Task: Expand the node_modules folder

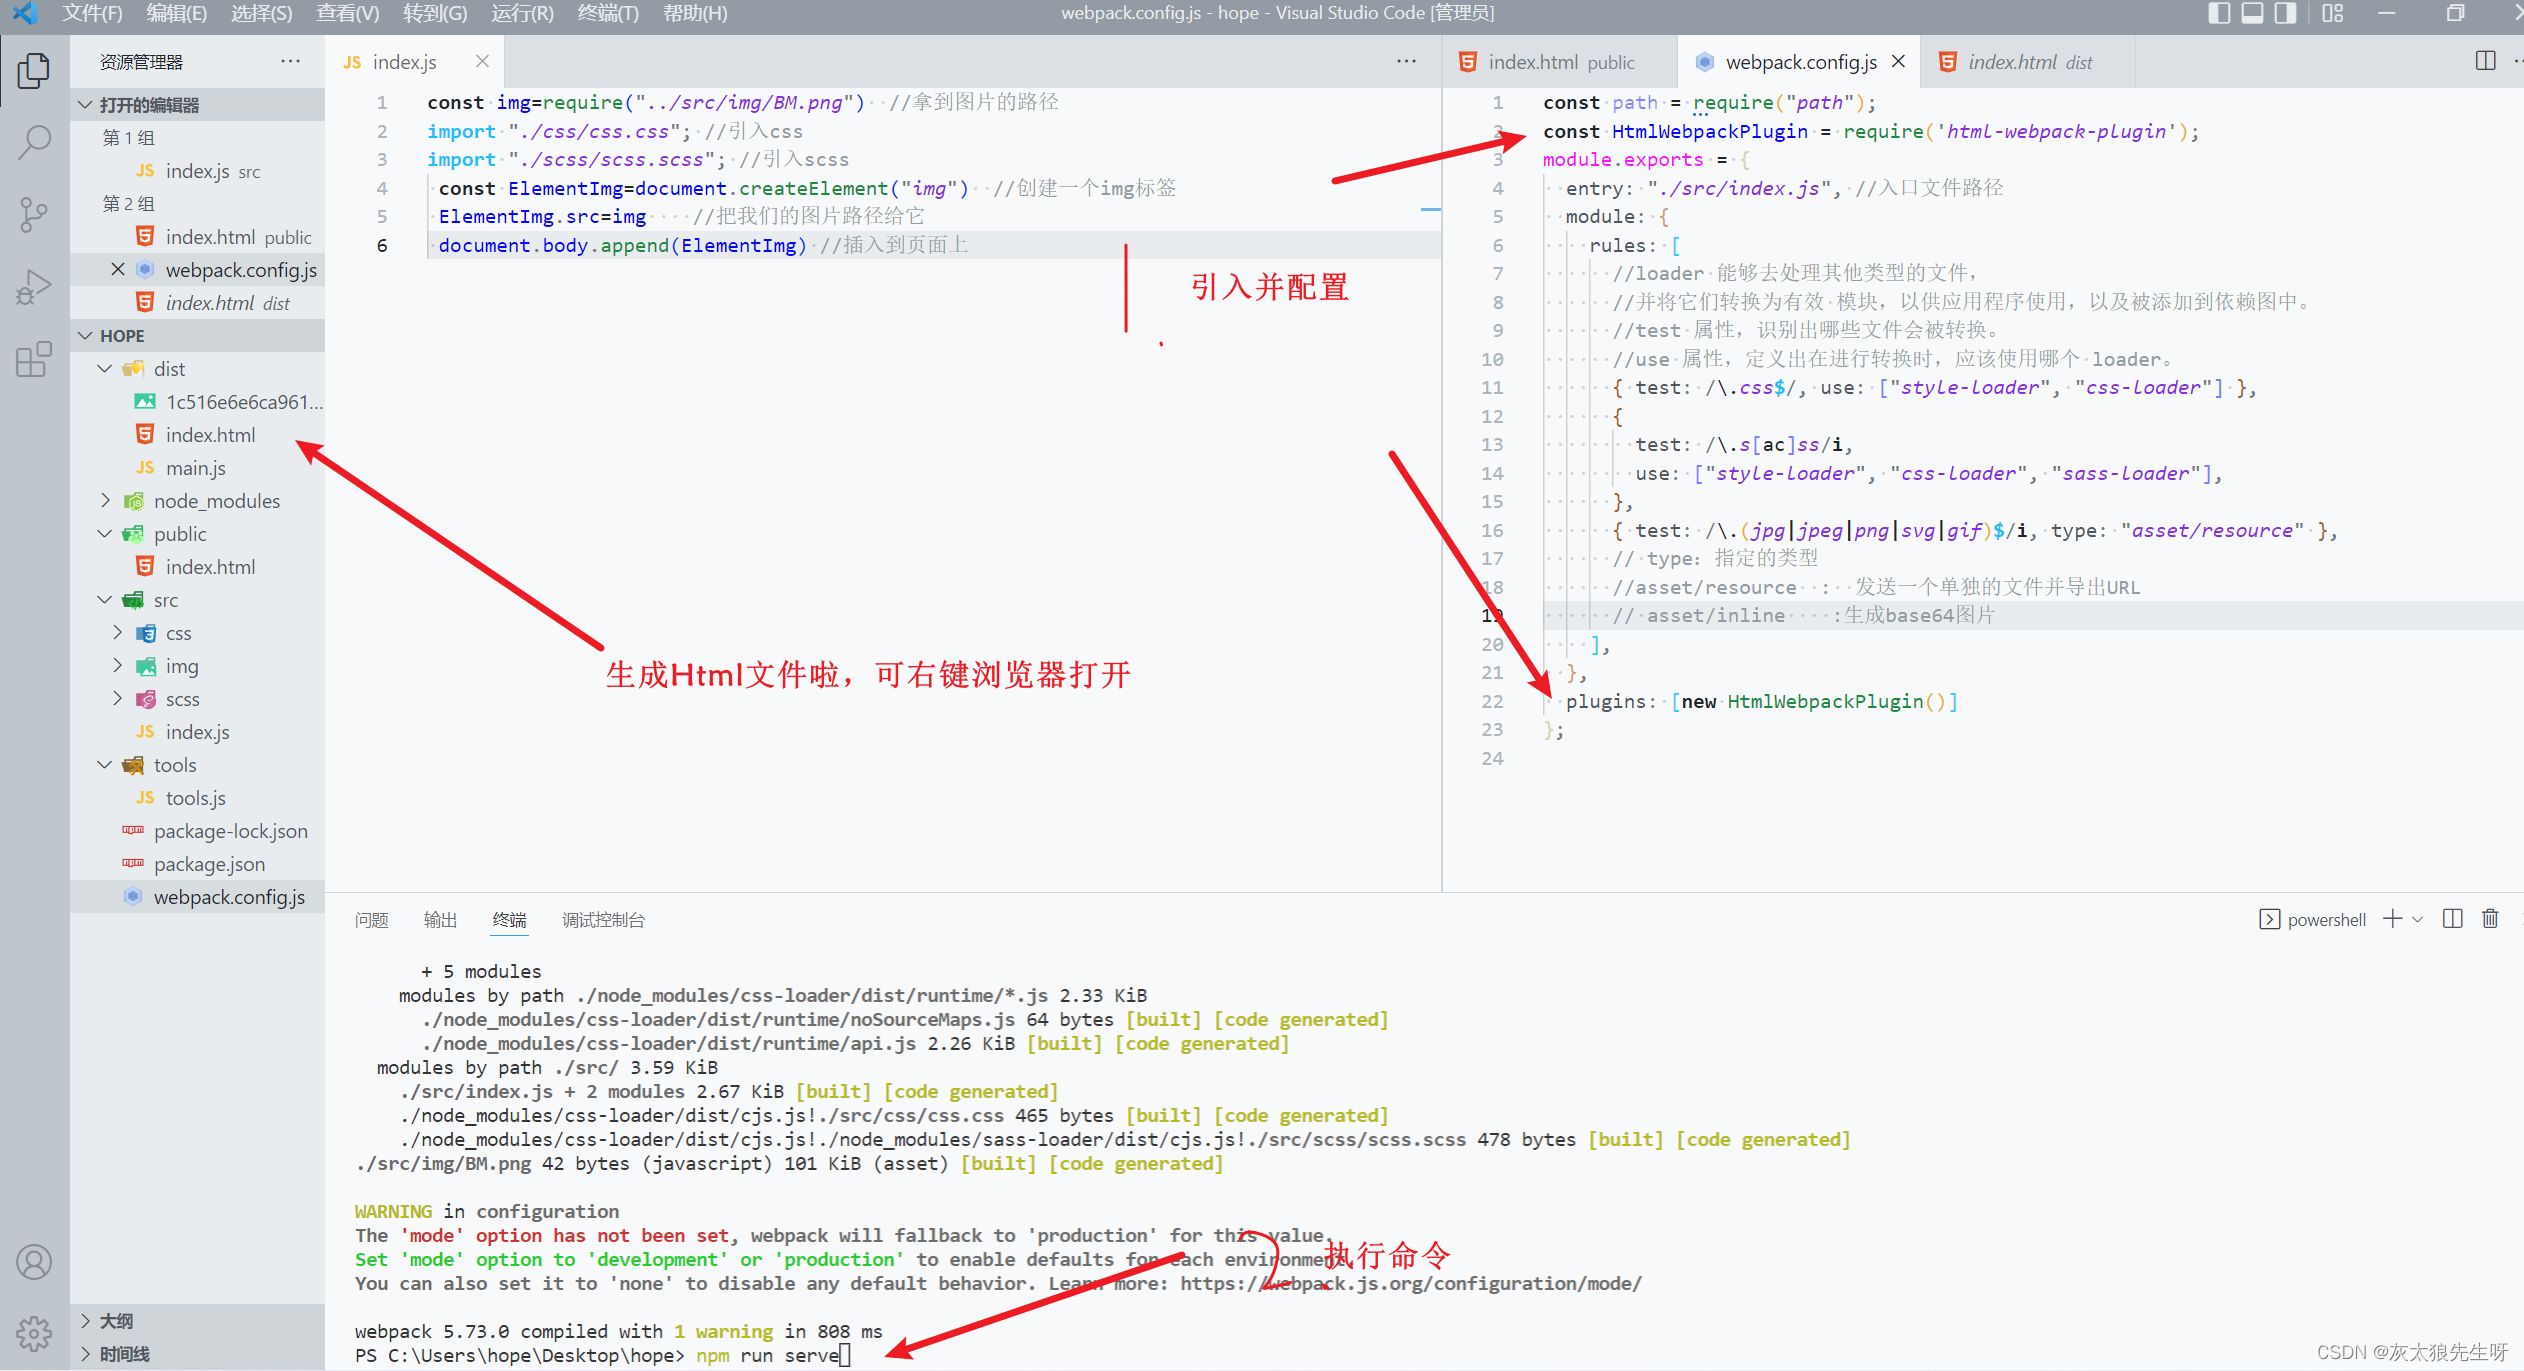Action: coord(105,500)
